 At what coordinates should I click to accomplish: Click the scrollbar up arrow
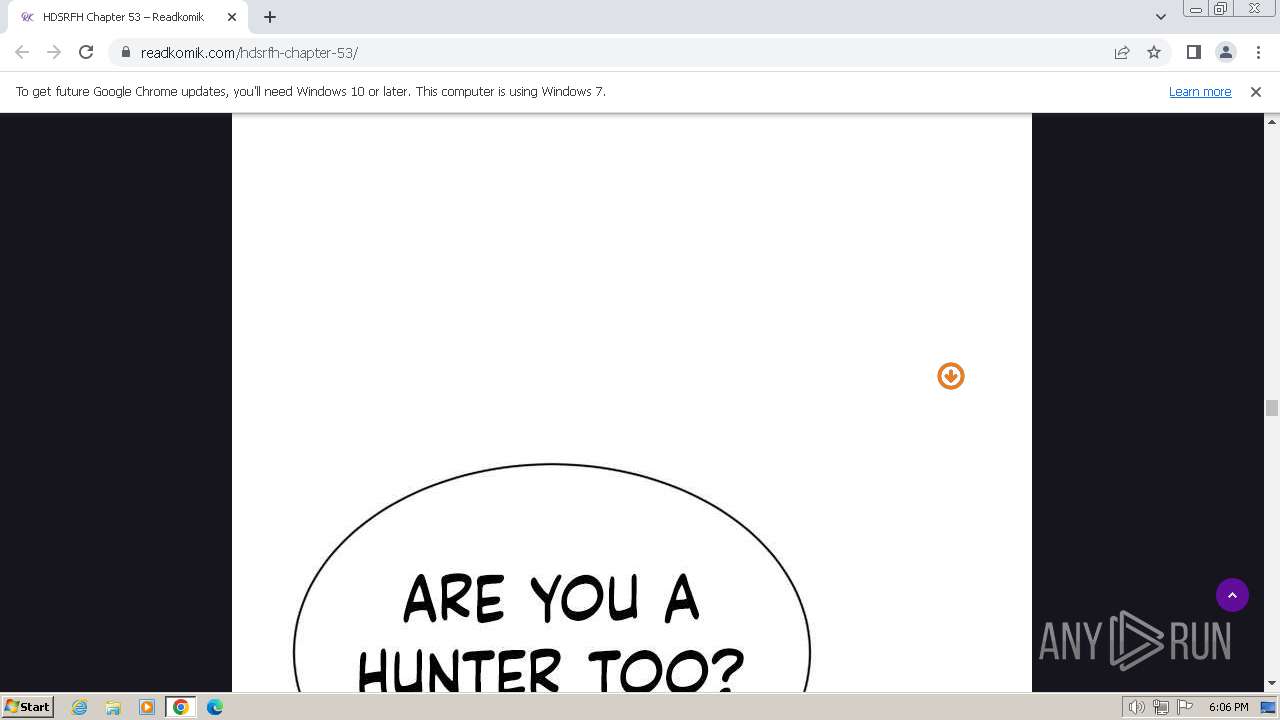1272,121
